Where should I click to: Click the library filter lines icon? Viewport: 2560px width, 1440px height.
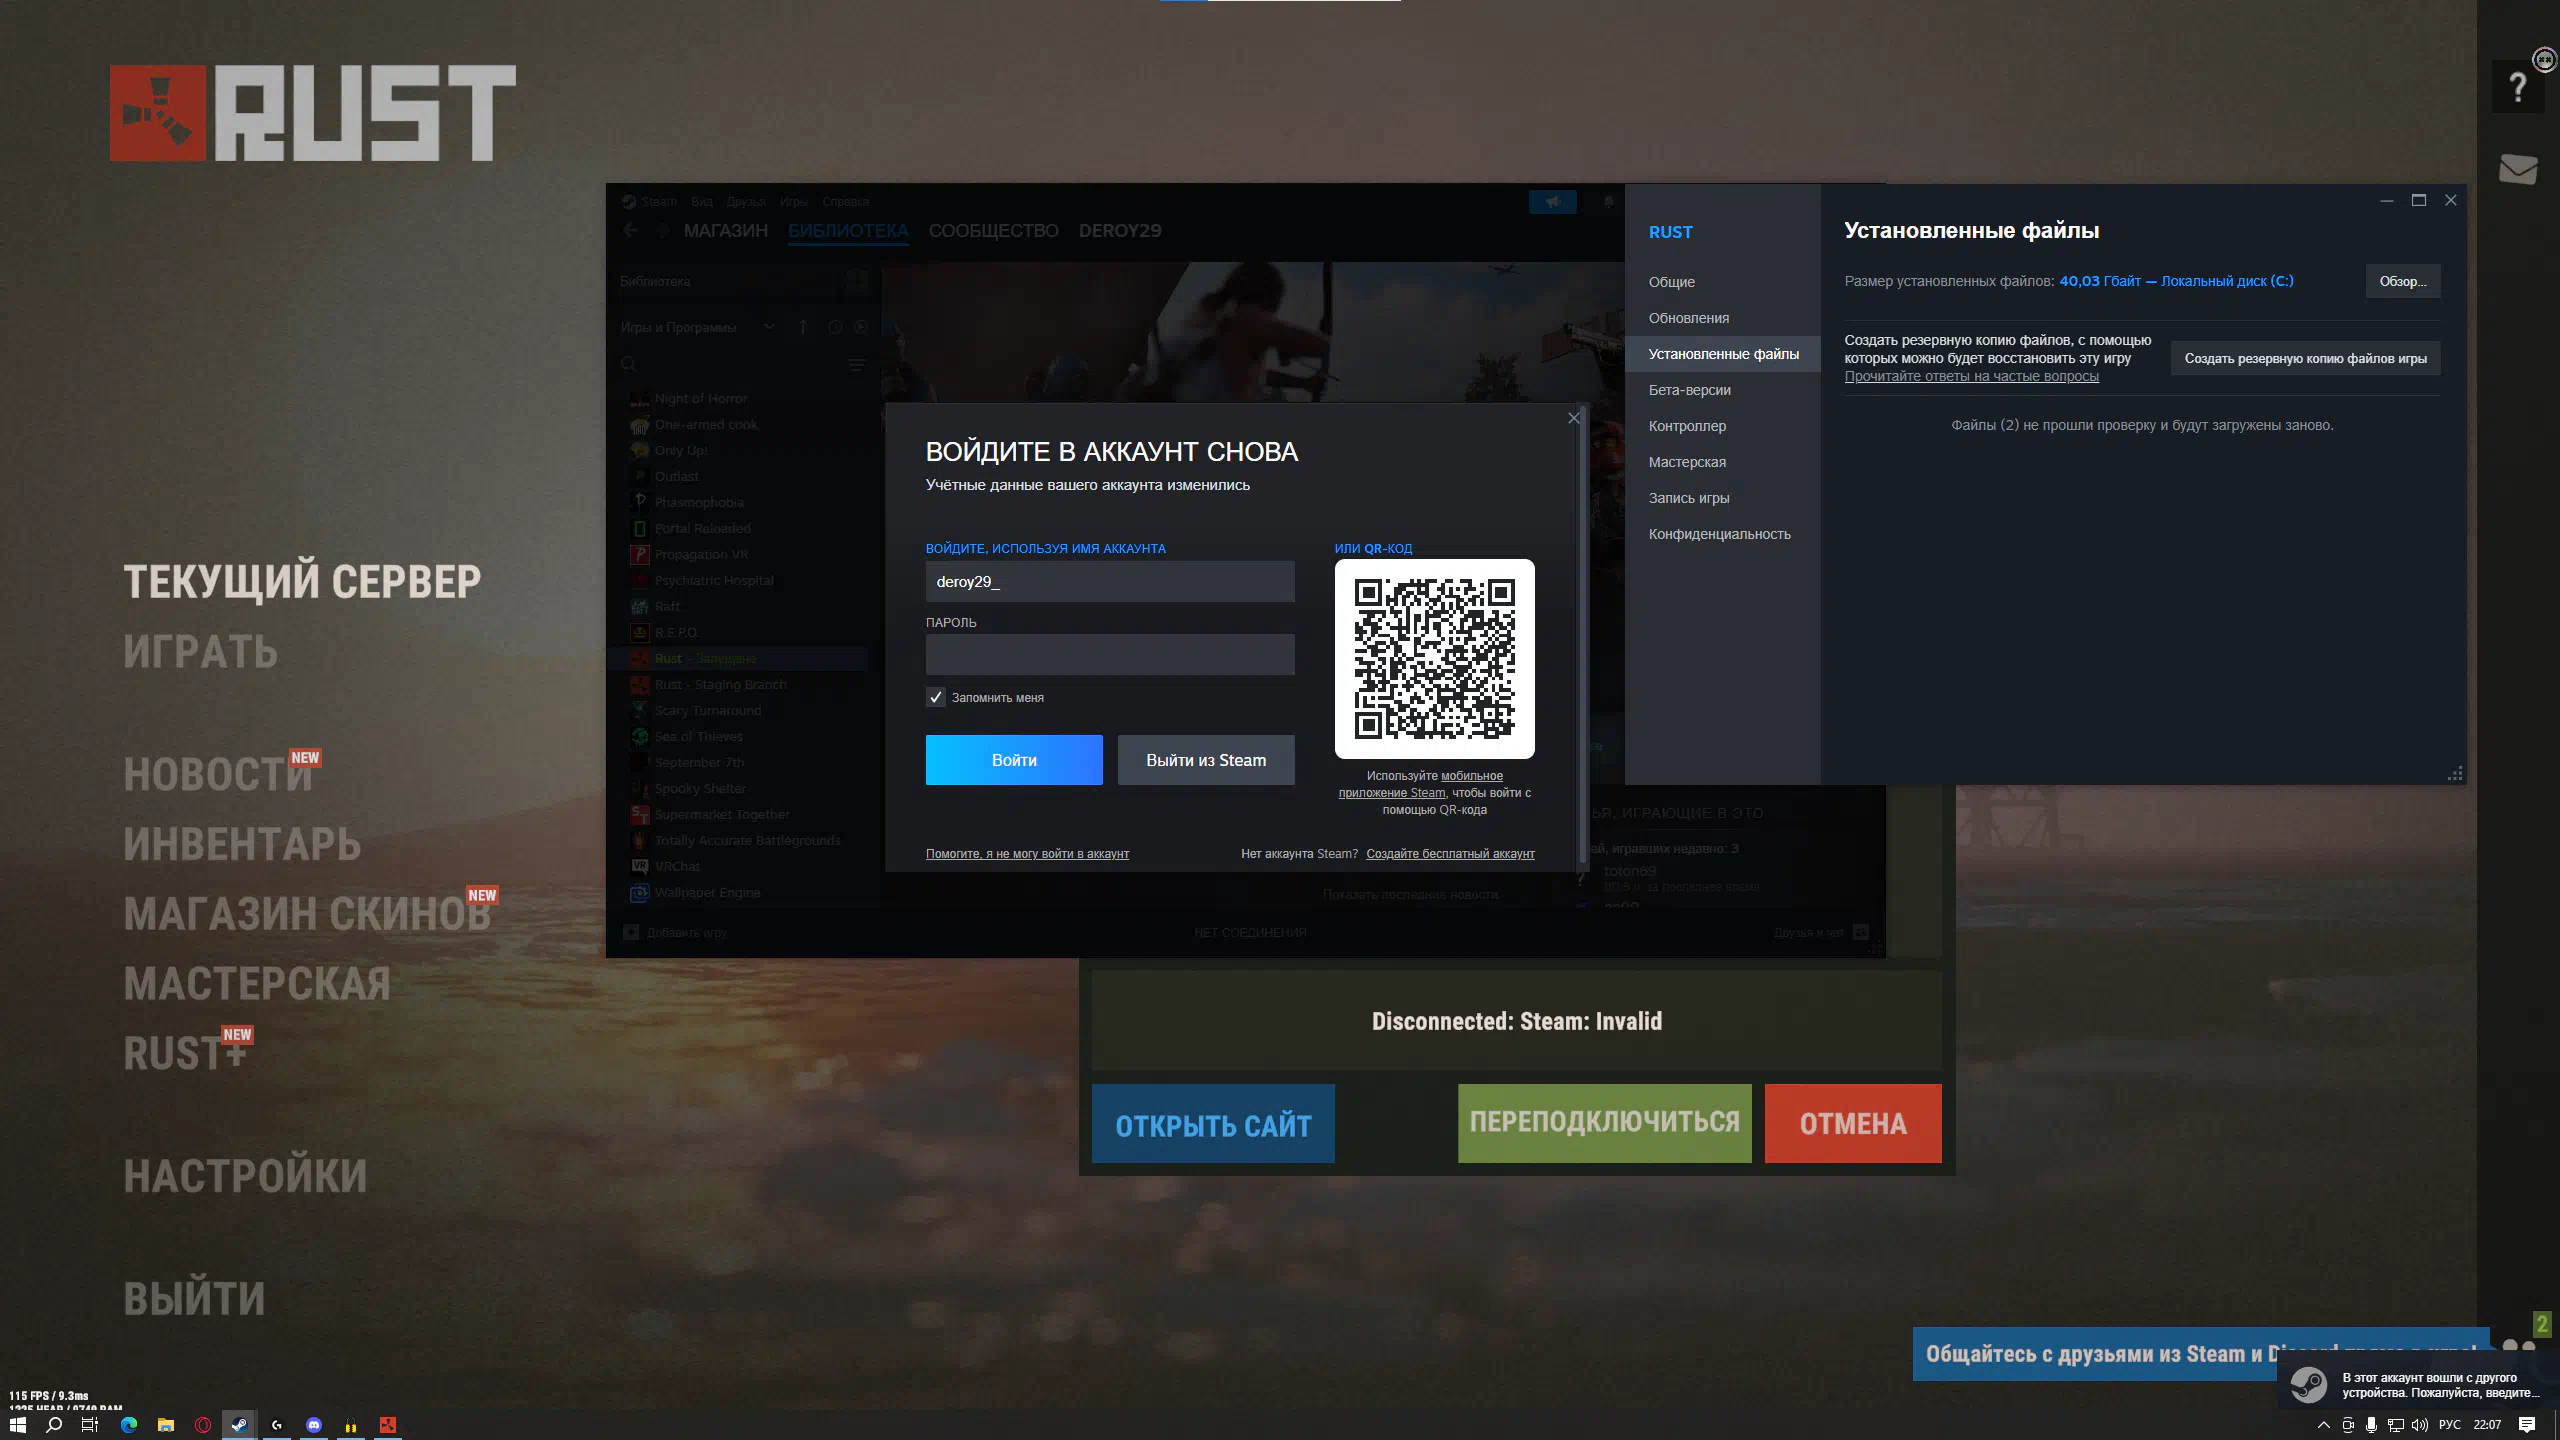click(x=857, y=365)
